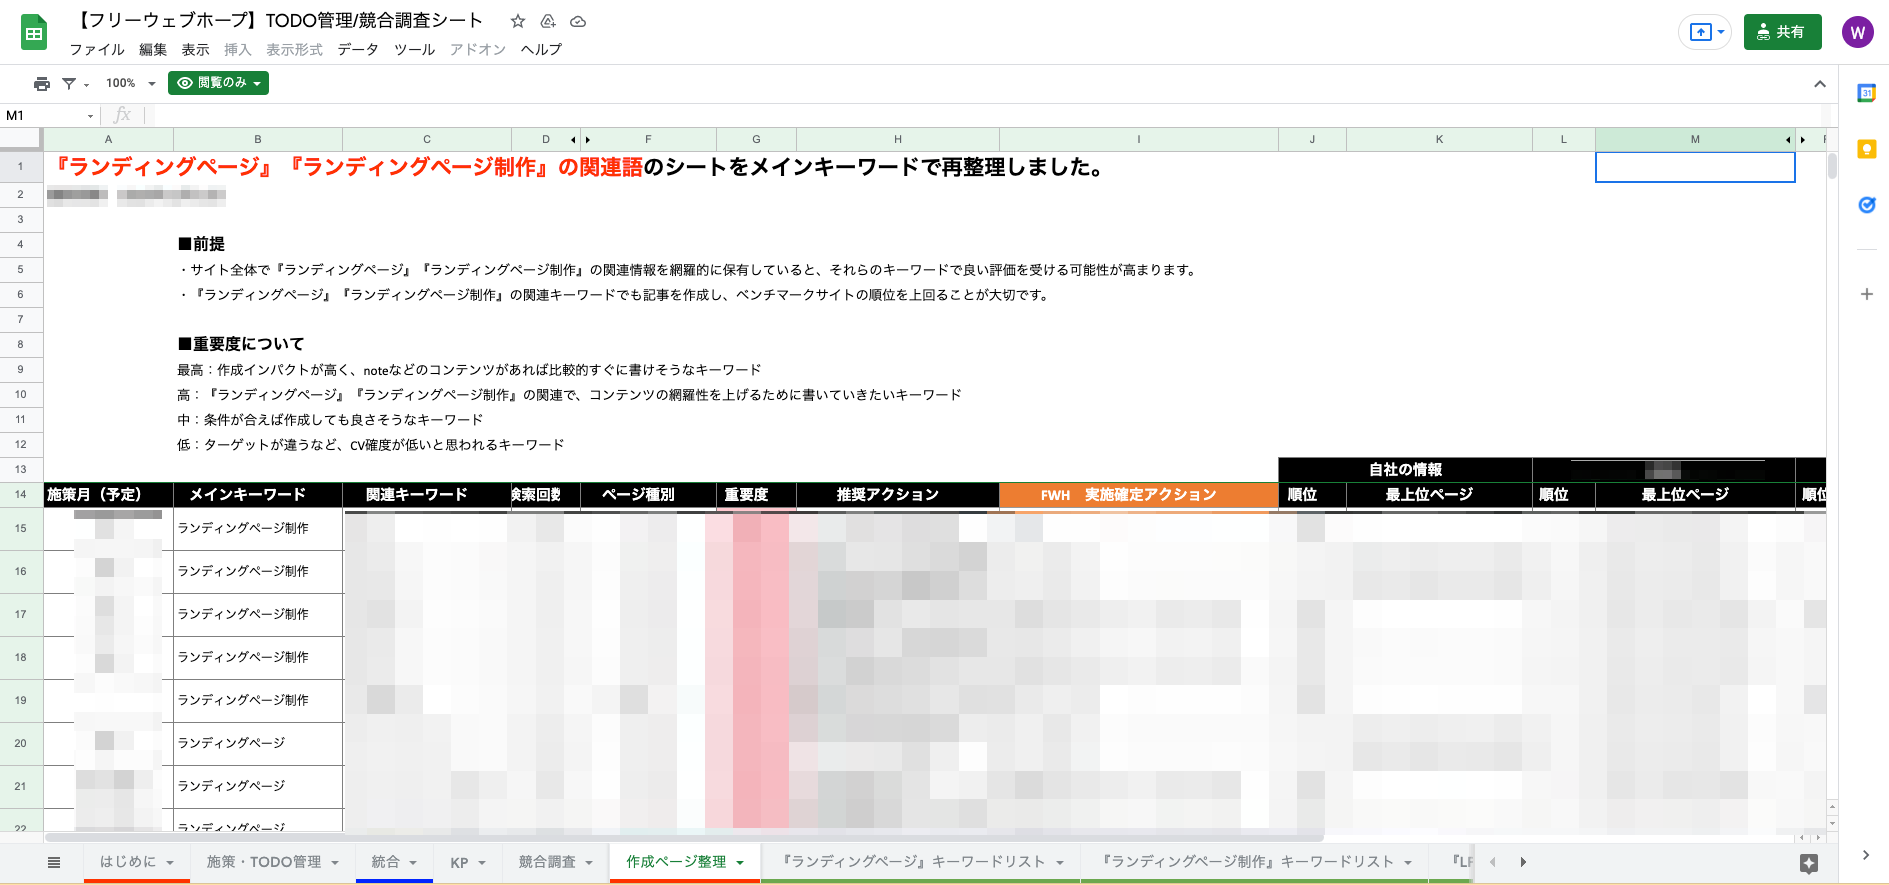Select all cells corner button
Viewport: 1889px width, 885px height.
click(x=20, y=140)
